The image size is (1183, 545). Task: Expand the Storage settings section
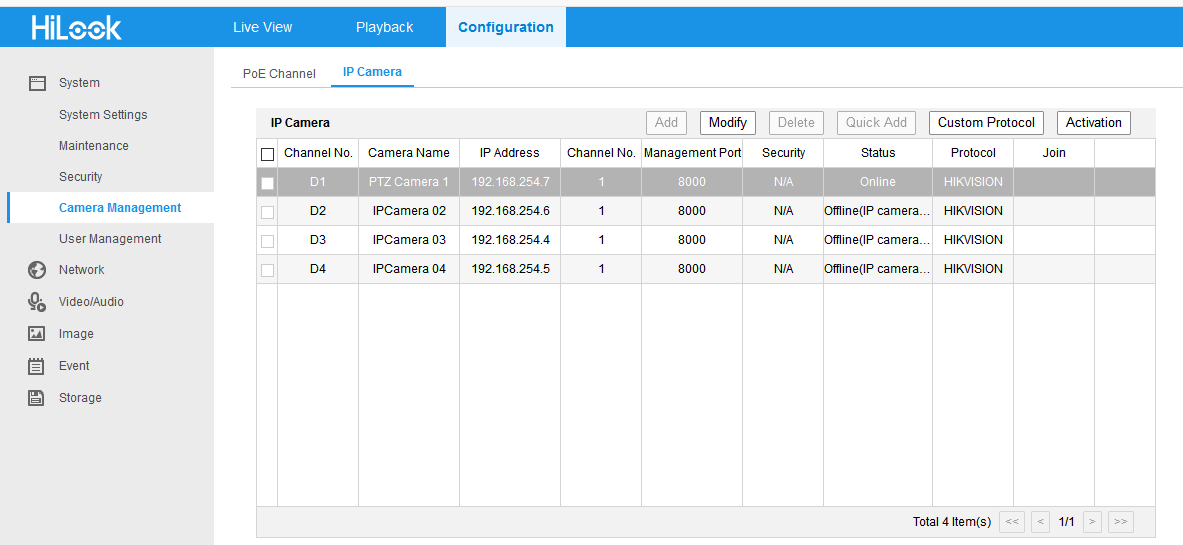80,398
